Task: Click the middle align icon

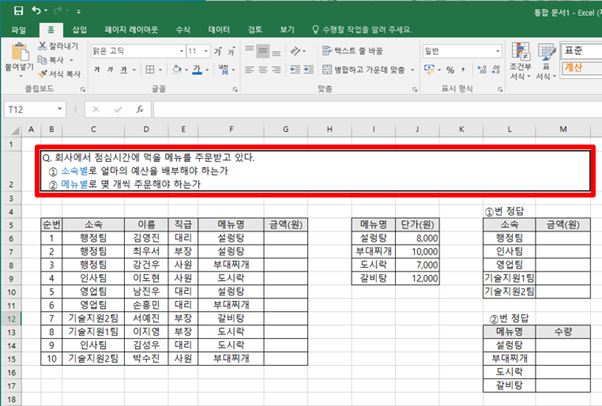Action: 263,50
